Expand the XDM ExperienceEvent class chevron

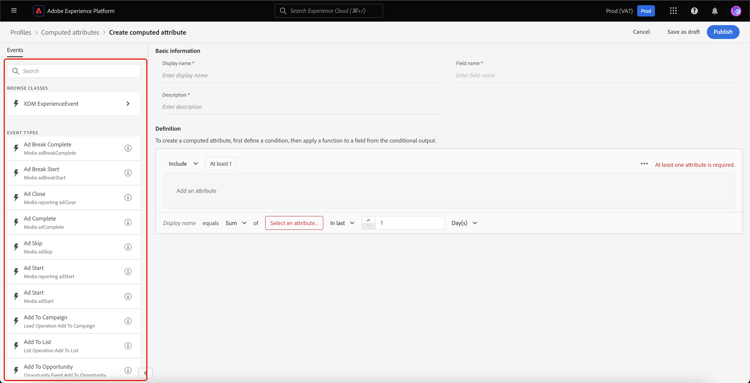[x=128, y=104]
